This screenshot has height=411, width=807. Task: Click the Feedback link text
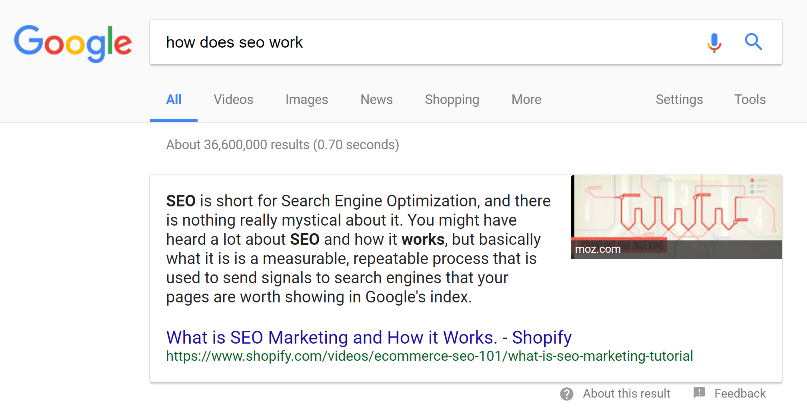pyautogui.click(x=740, y=393)
